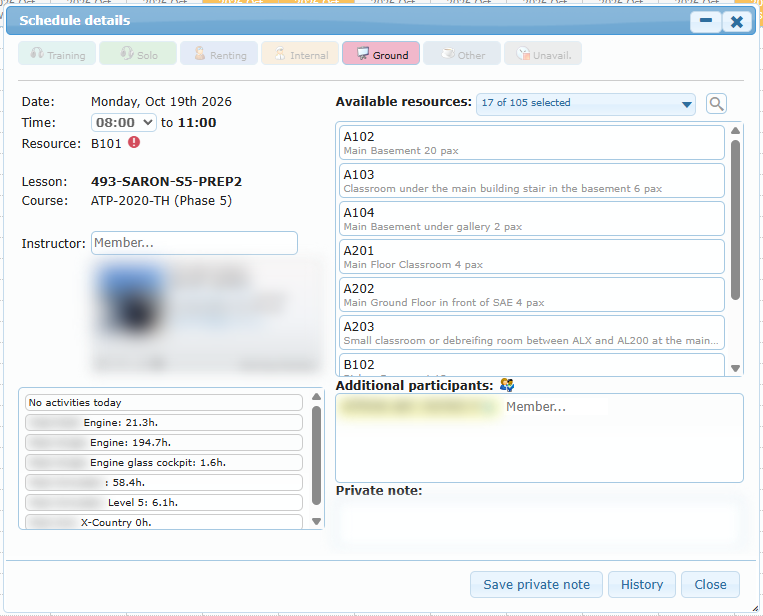The height and width of the screenshot is (616, 763).
Task: Select the Solo schedule type tab
Action: point(138,54)
